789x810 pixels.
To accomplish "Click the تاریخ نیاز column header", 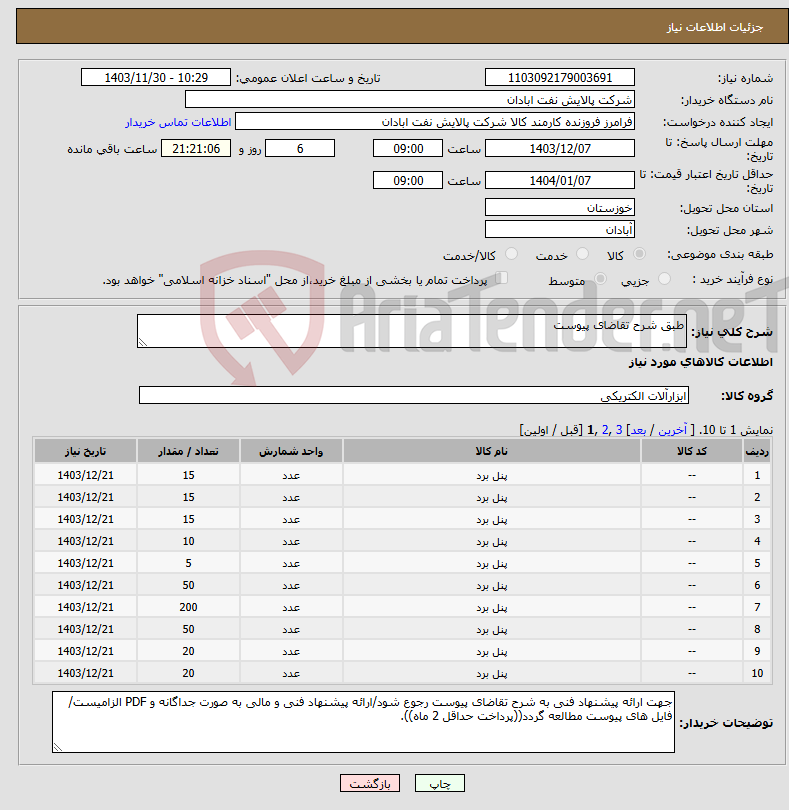I will (85, 451).
